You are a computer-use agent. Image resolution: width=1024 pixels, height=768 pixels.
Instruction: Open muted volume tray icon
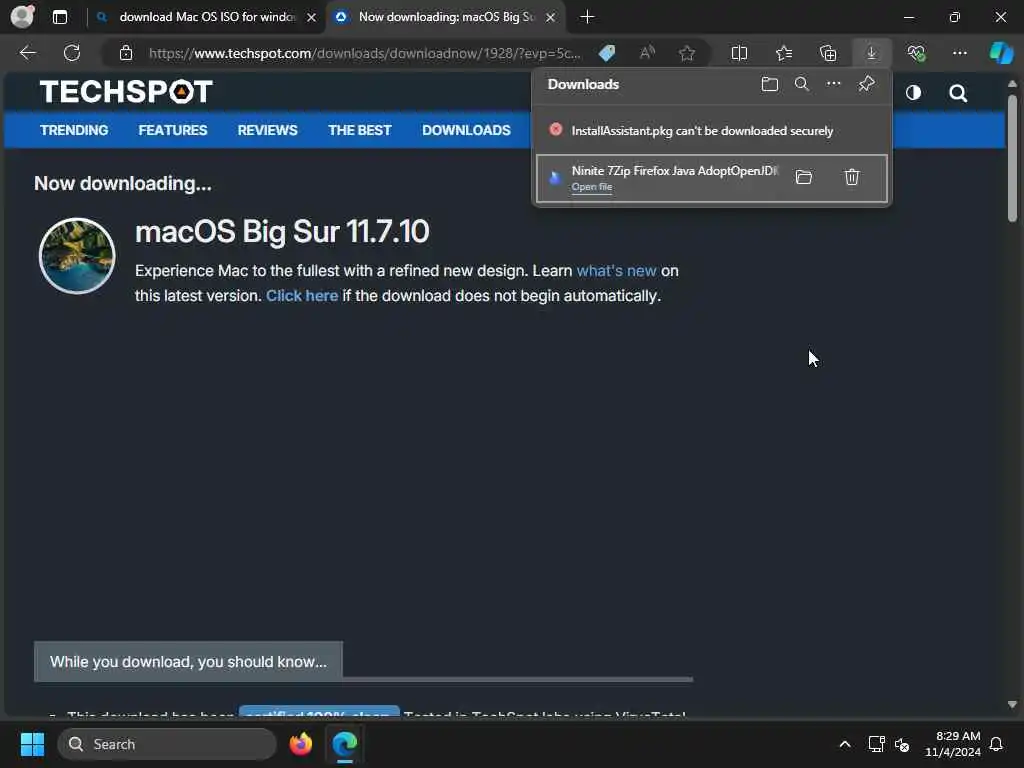(902, 744)
